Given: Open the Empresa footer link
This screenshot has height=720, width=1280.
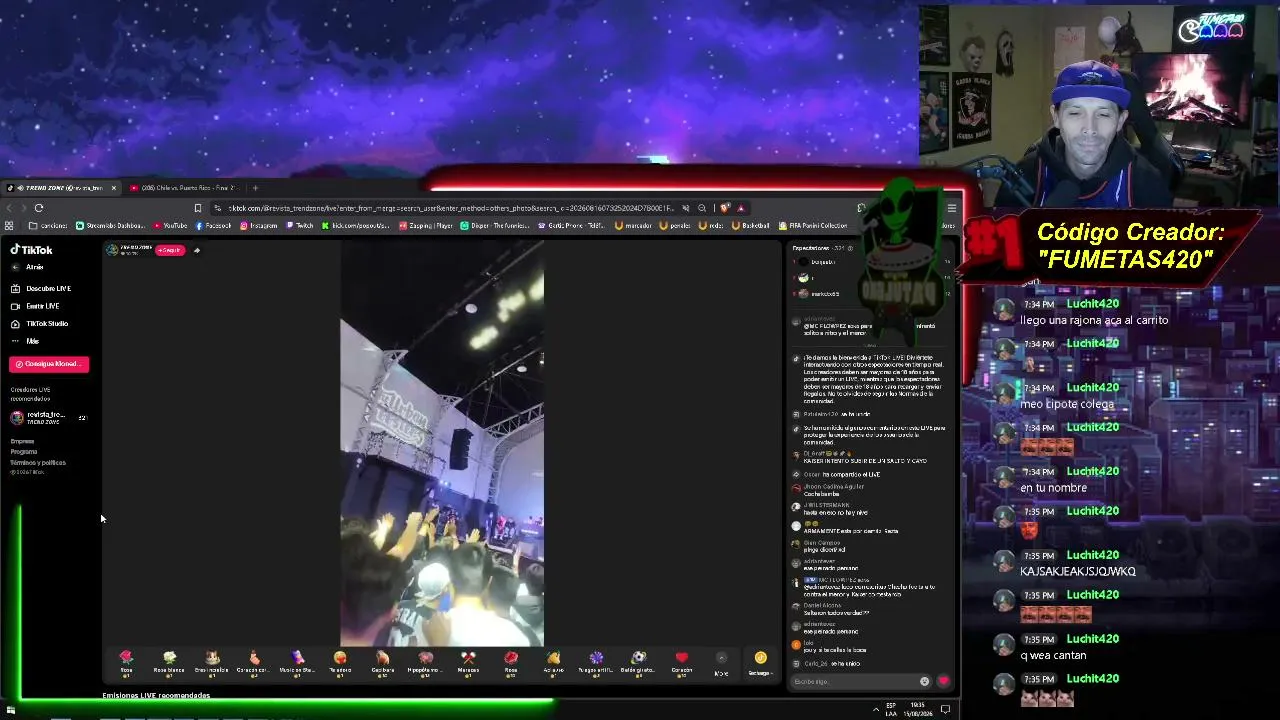Looking at the screenshot, I should (x=22, y=441).
